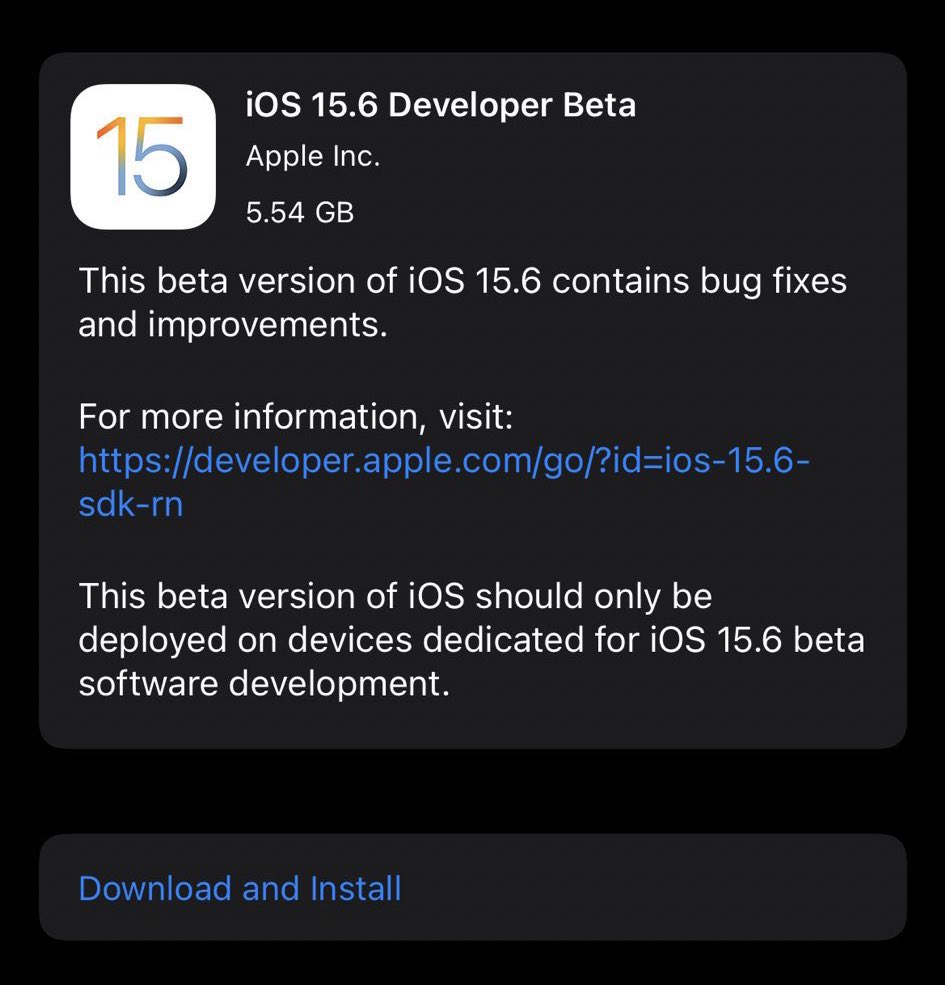This screenshot has width=945, height=985.
Task: Click 'For more information, visit:' text
Action: coord(296,416)
